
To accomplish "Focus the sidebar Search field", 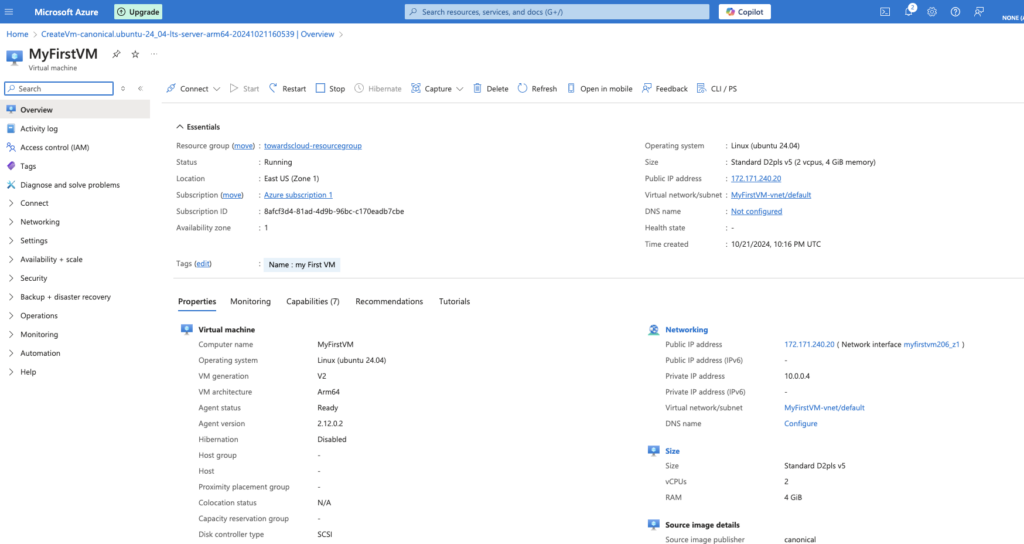I will 59,88.
